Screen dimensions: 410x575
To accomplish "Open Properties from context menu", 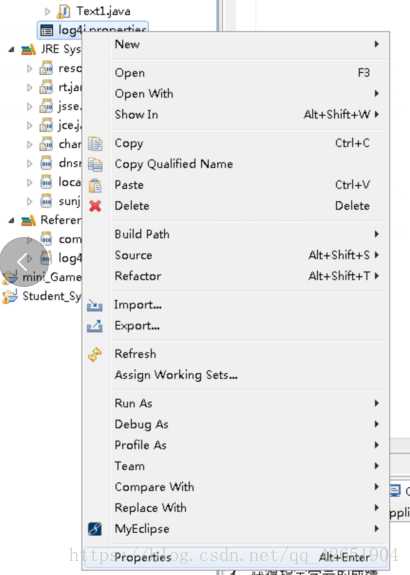I will pos(235,557).
